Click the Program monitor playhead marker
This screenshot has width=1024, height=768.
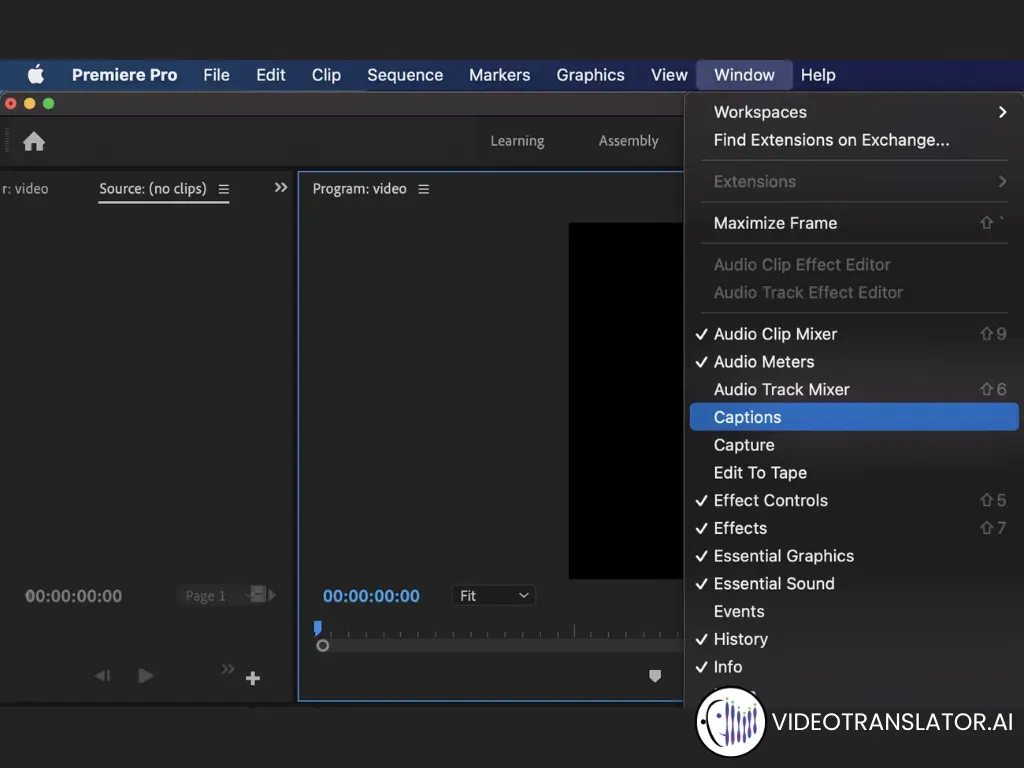pyautogui.click(x=317, y=628)
